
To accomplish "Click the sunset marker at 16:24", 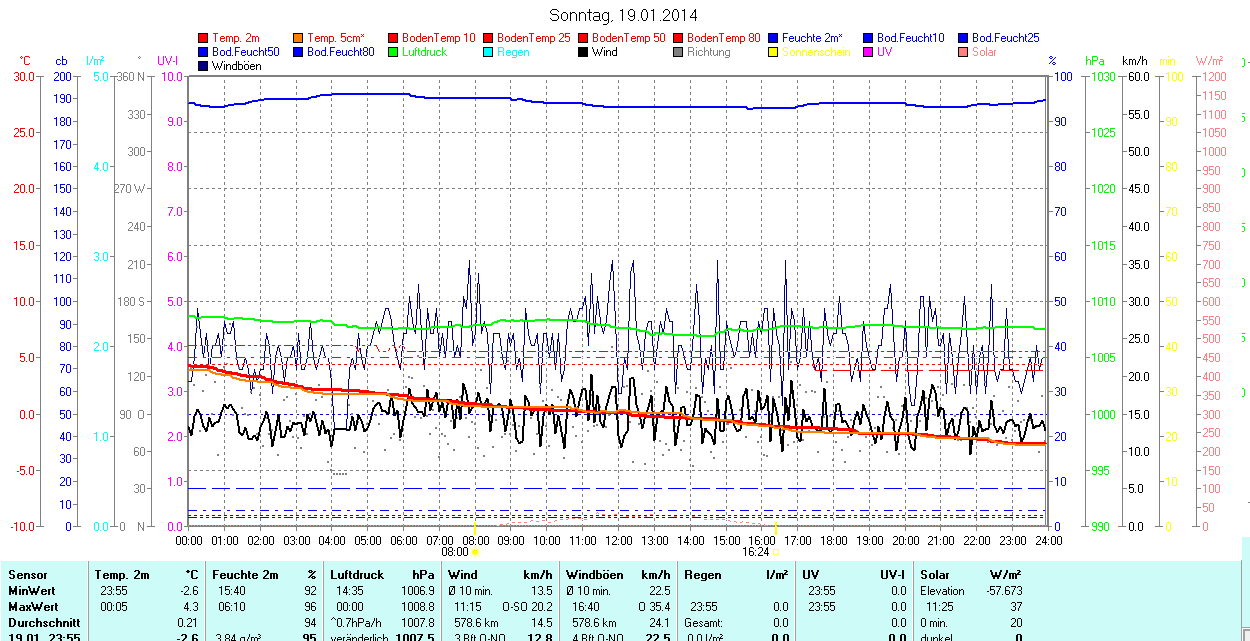I will (x=776, y=550).
